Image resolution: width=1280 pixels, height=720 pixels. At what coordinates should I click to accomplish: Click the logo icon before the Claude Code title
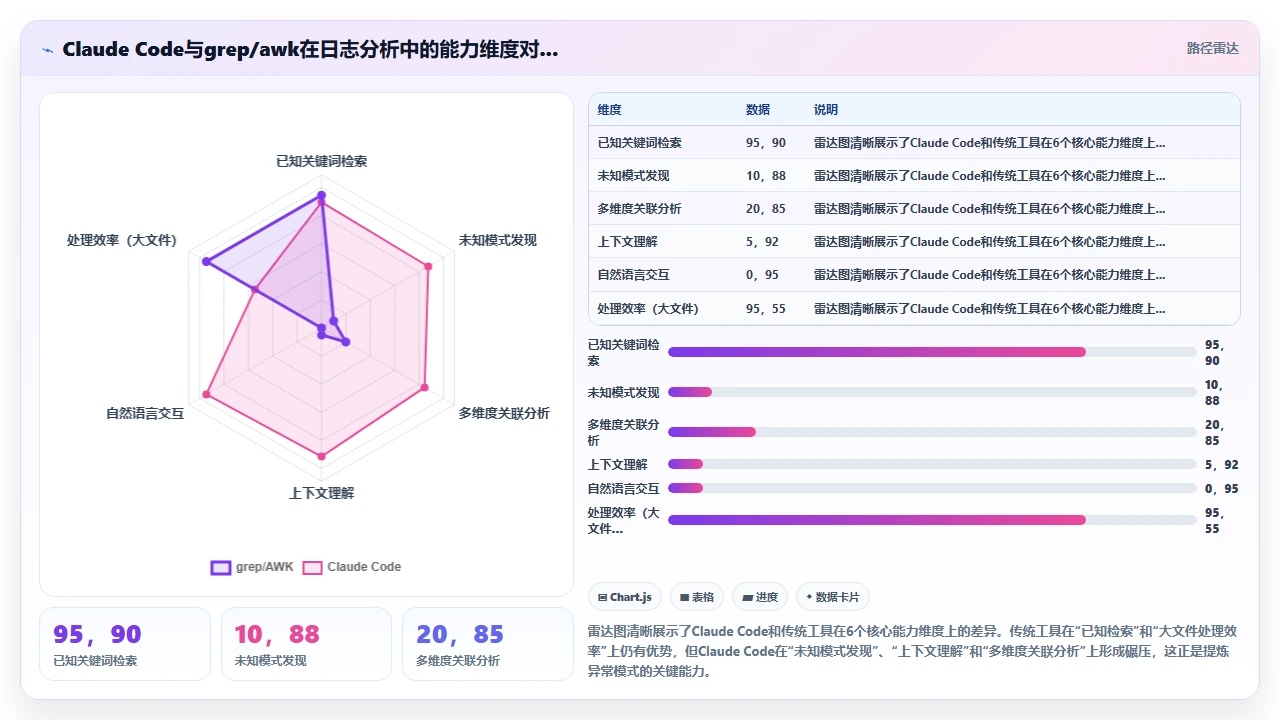tap(47, 49)
